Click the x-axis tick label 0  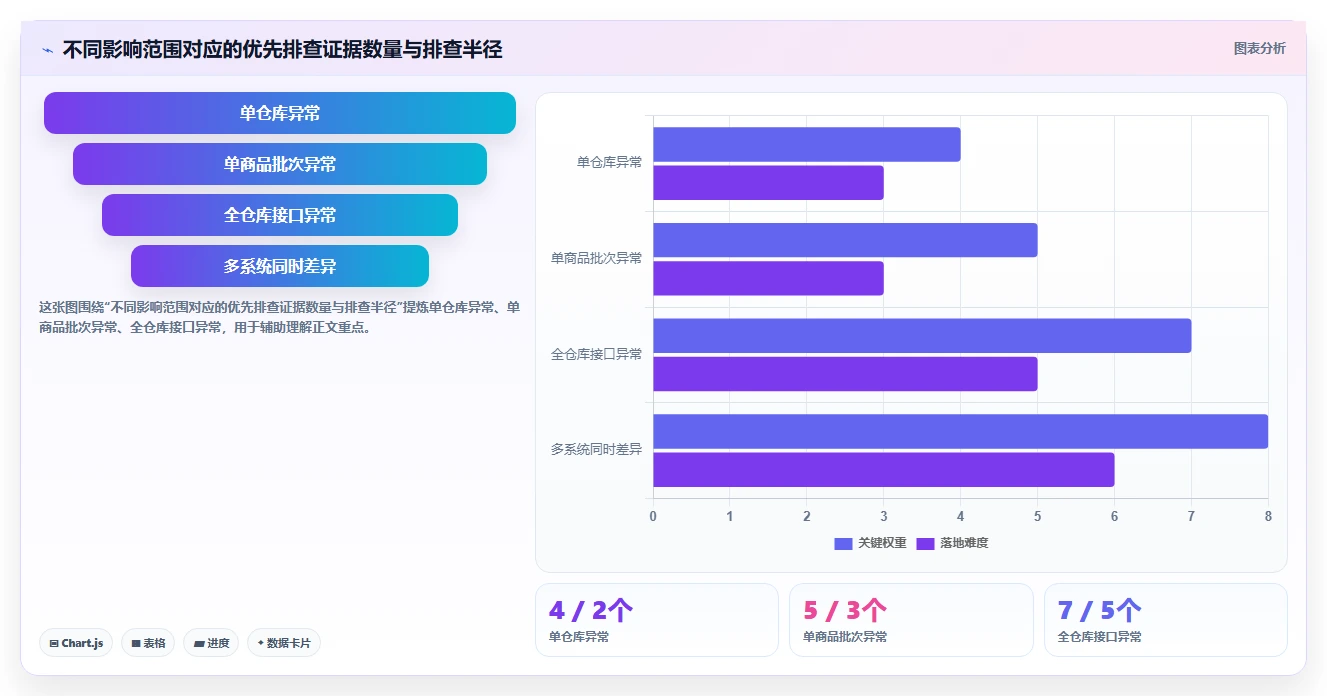click(653, 516)
